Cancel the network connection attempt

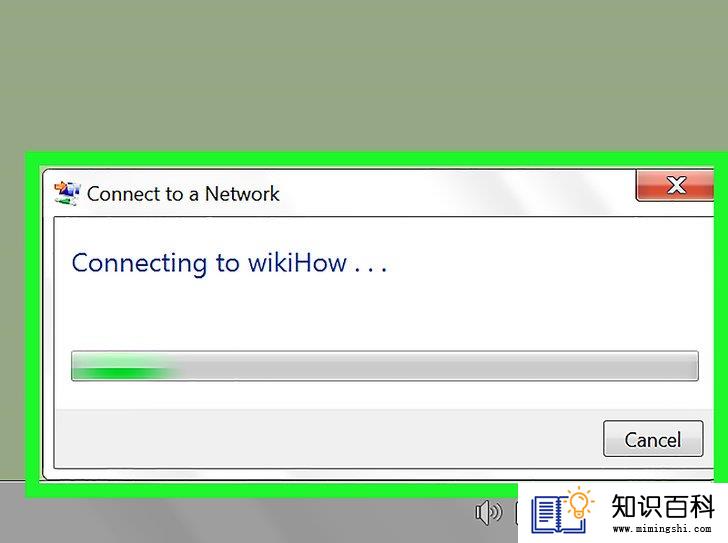pyautogui.click(x=653, y=439)
